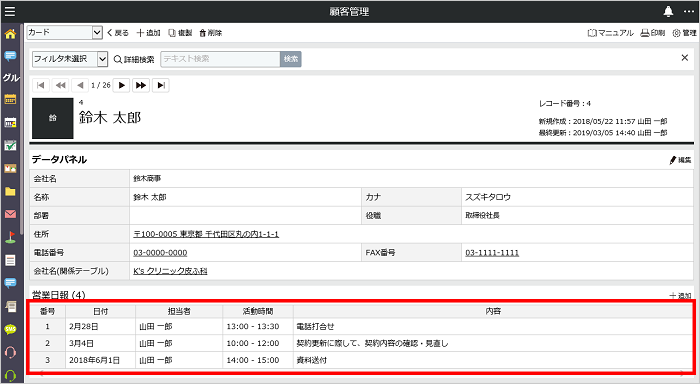700x384 pixels.
Task: Open the yellow folder sidebar icon
Action: [10, 192]
